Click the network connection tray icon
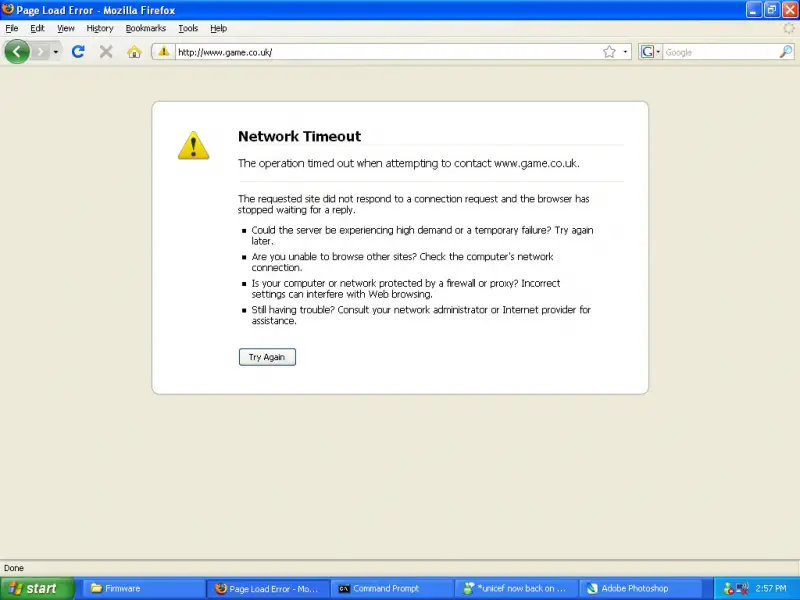Image resolution: width=800 pixels, height=600 pixels. 742,589
